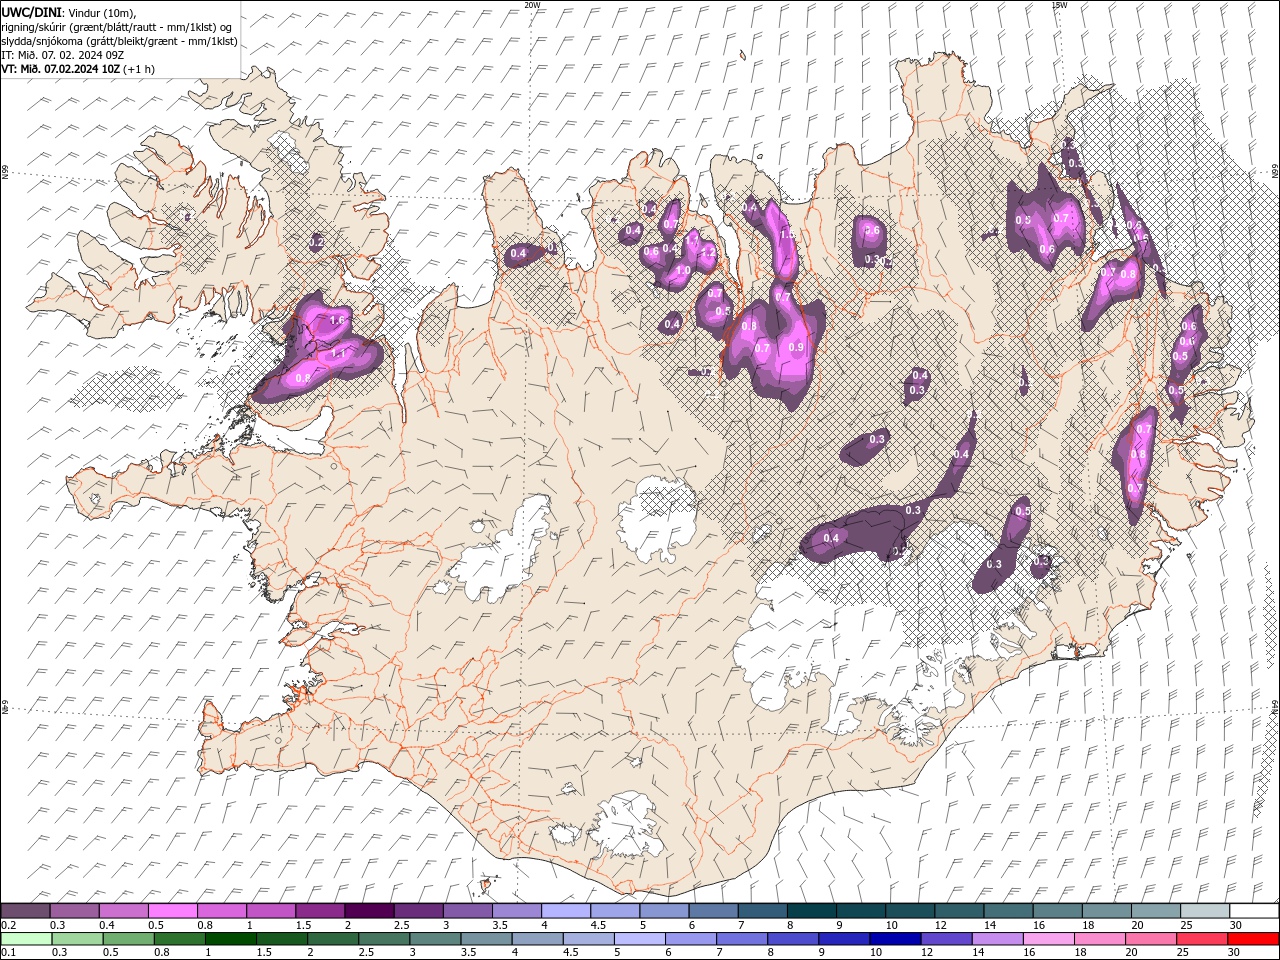Click the 0.2 label under the upper legend
Image resolution: width=1280 pixels, height=960 pixels.
point(9,925)
